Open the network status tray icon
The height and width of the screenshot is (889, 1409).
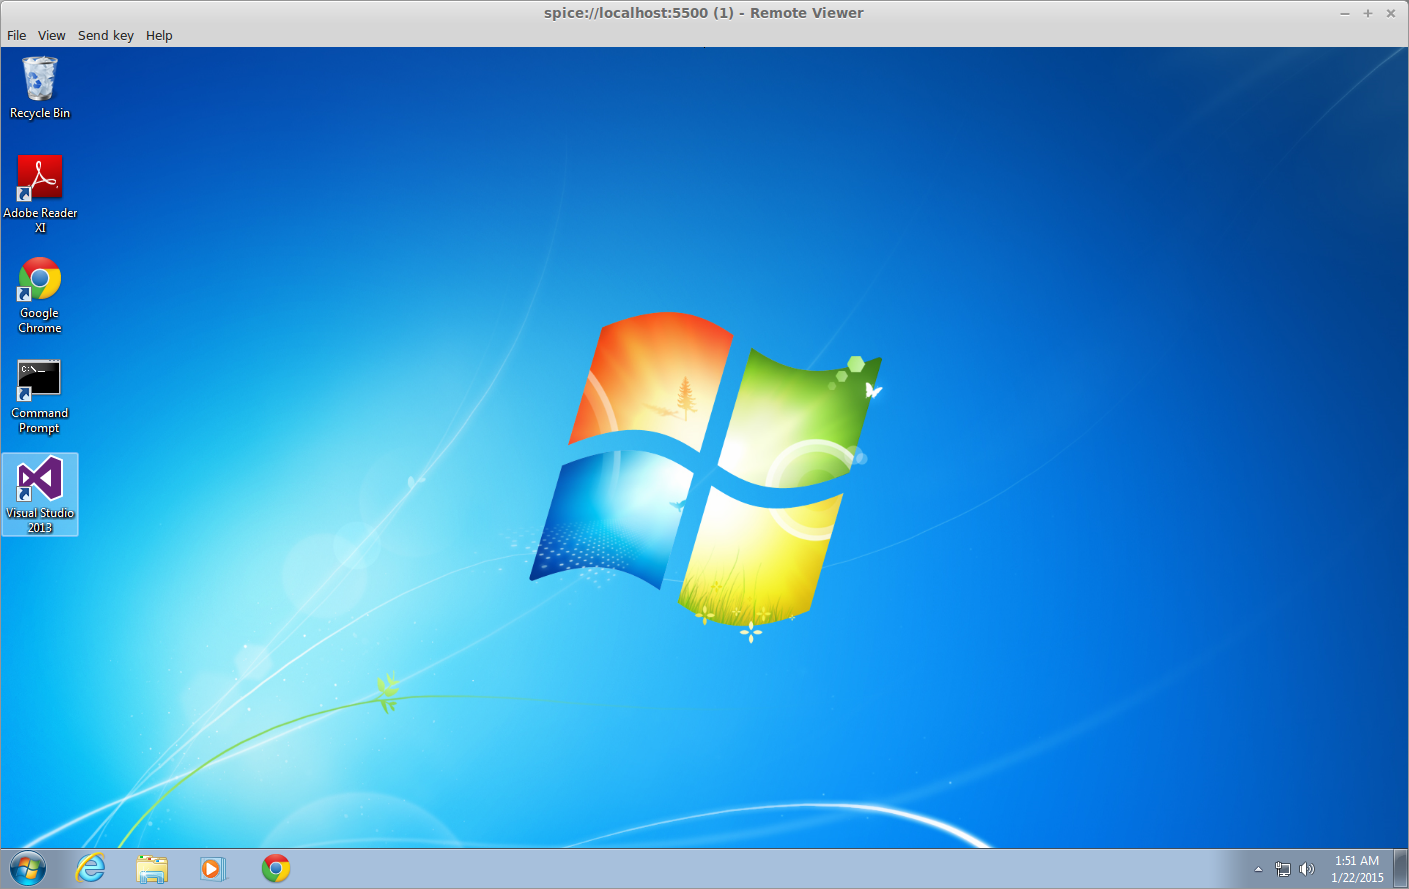pos(1283,868)
